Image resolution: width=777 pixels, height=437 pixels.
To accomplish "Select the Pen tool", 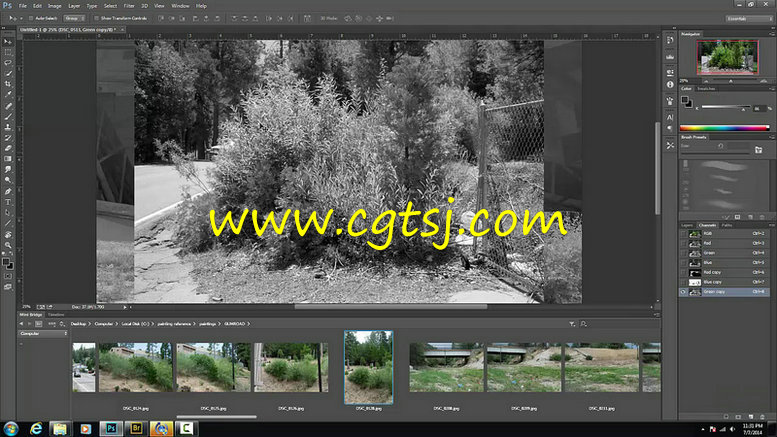I will 8,191.
